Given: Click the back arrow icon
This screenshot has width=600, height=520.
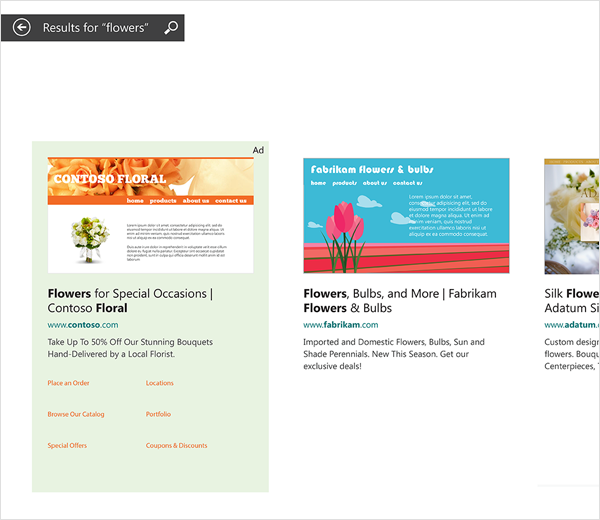Looking at the screenshot, I should click(22, 28).
